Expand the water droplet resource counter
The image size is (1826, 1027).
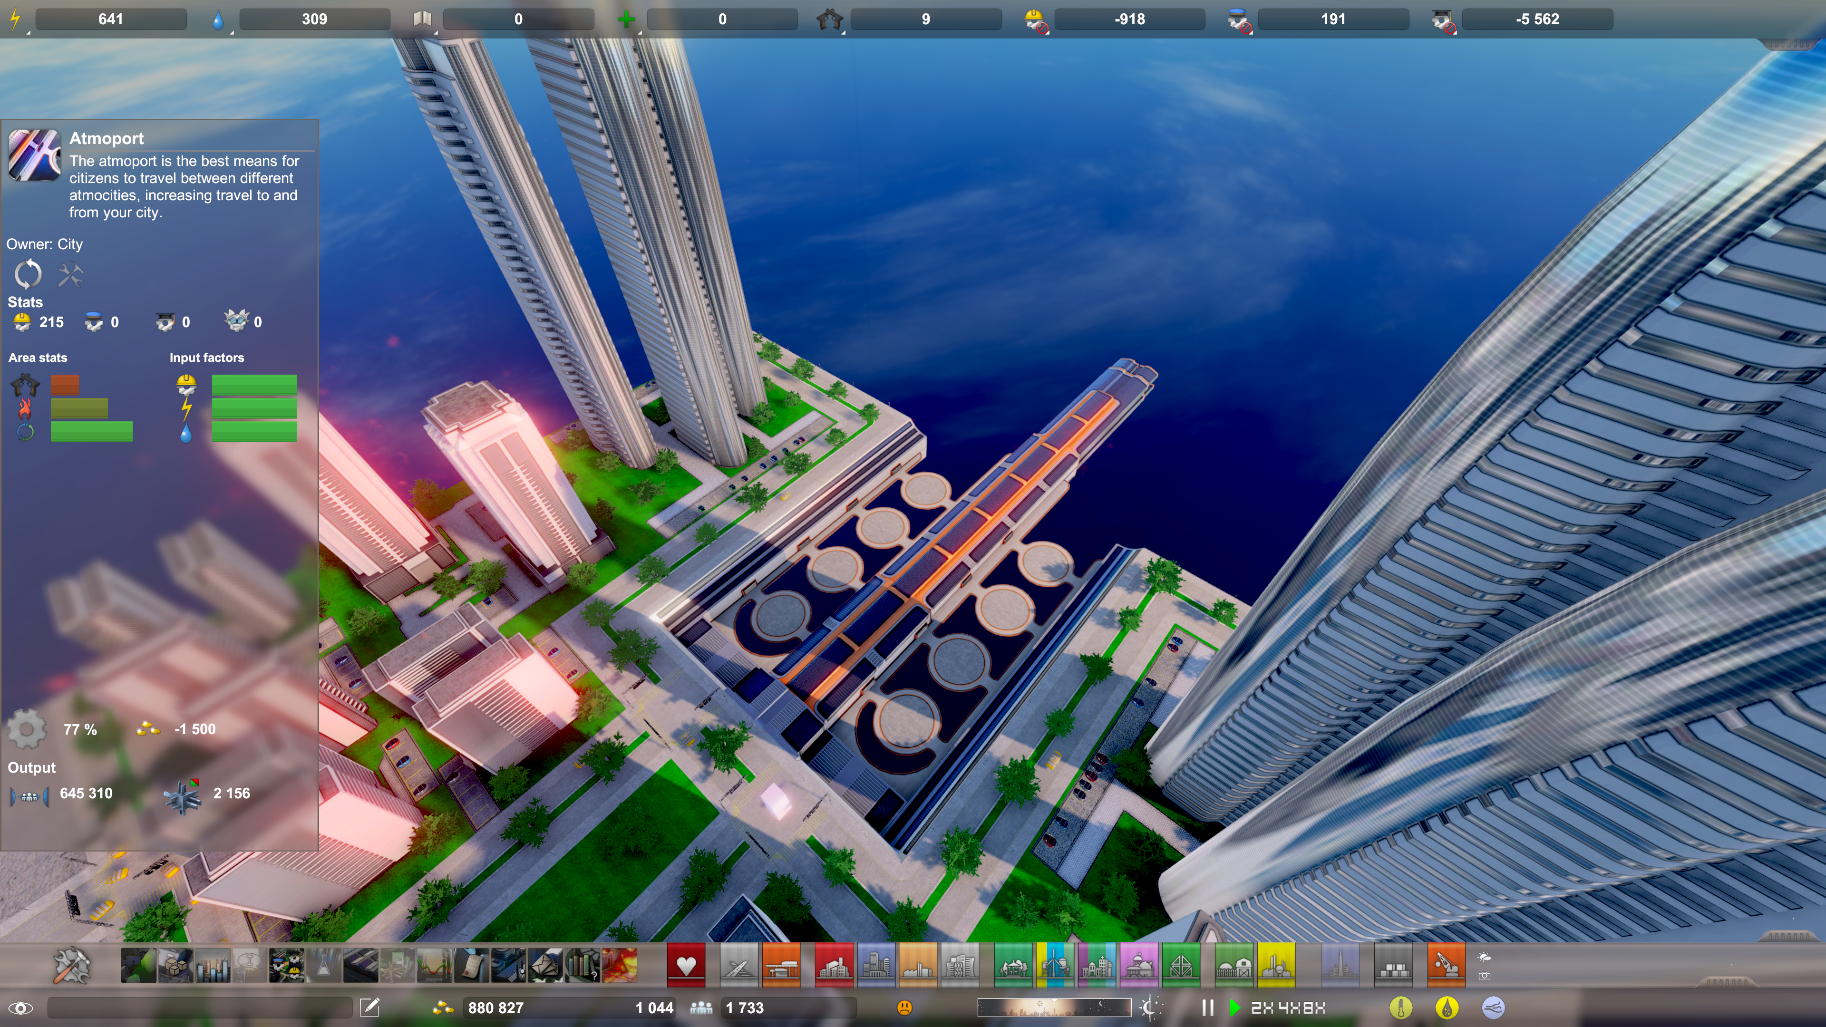(x=220, y=19)
